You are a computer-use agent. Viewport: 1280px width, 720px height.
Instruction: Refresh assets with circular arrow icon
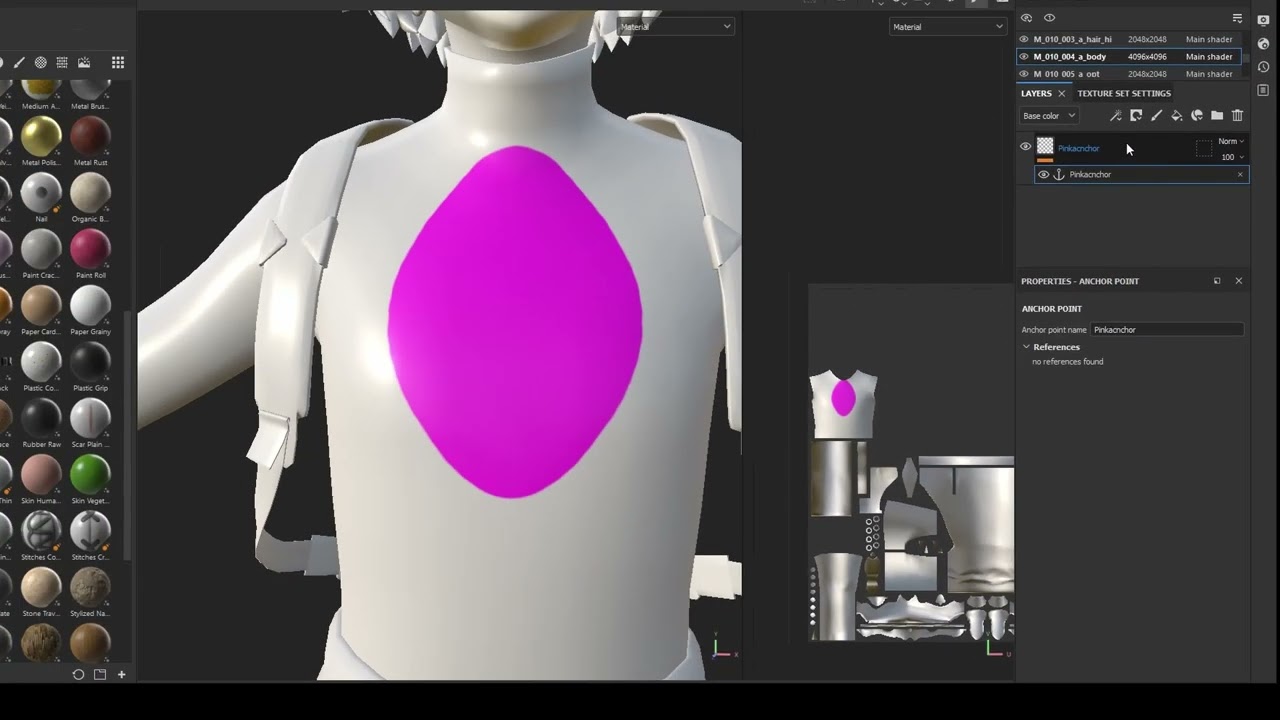pyautogui.click(x=78, y=675)
